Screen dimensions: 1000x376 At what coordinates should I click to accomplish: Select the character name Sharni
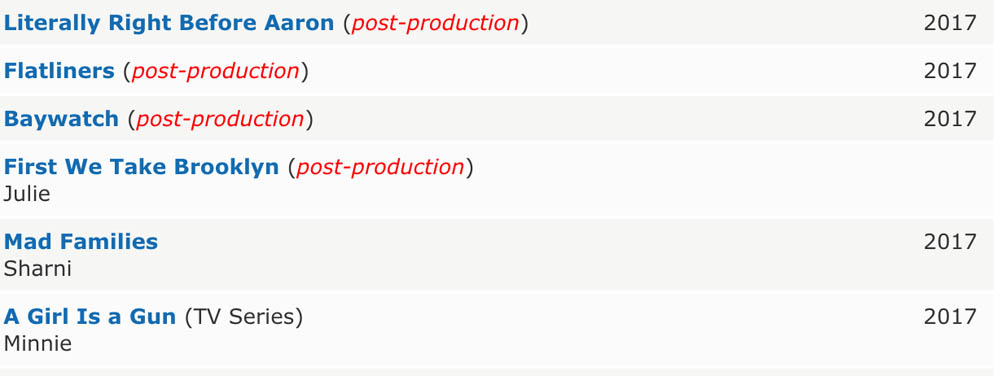point(38,269)
